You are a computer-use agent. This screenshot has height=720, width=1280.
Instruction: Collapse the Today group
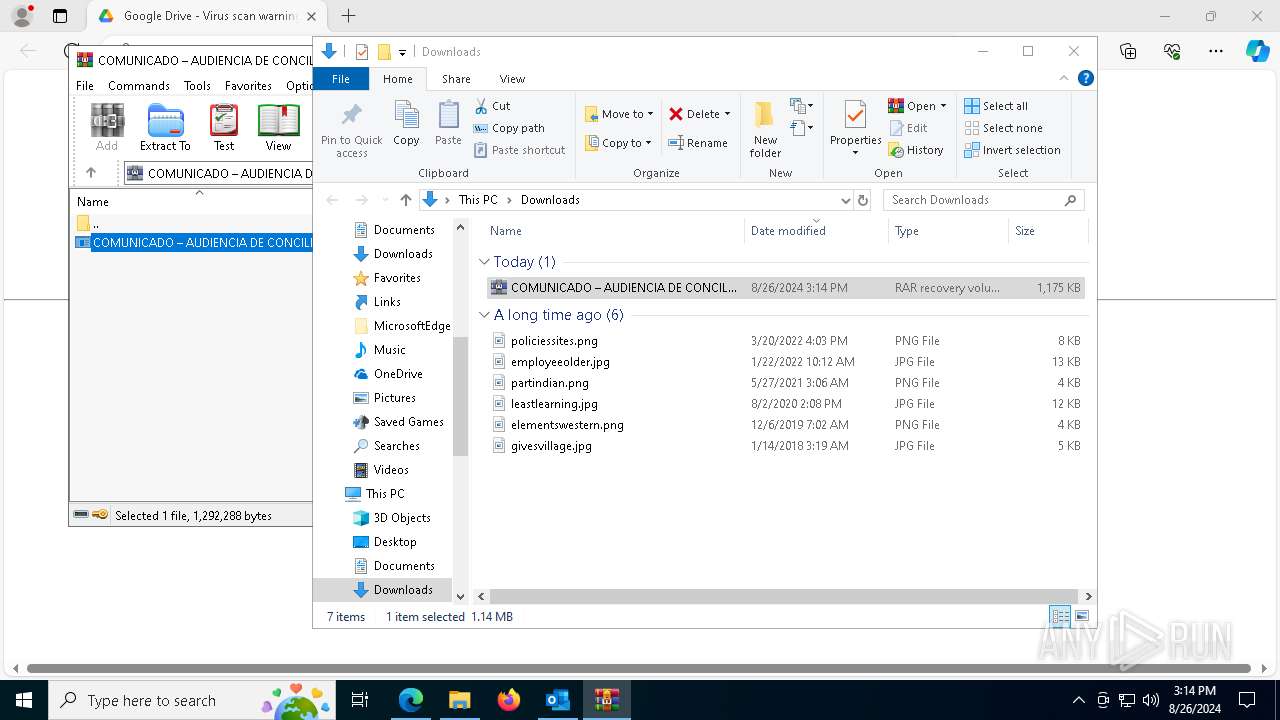(x=484, y=262)
